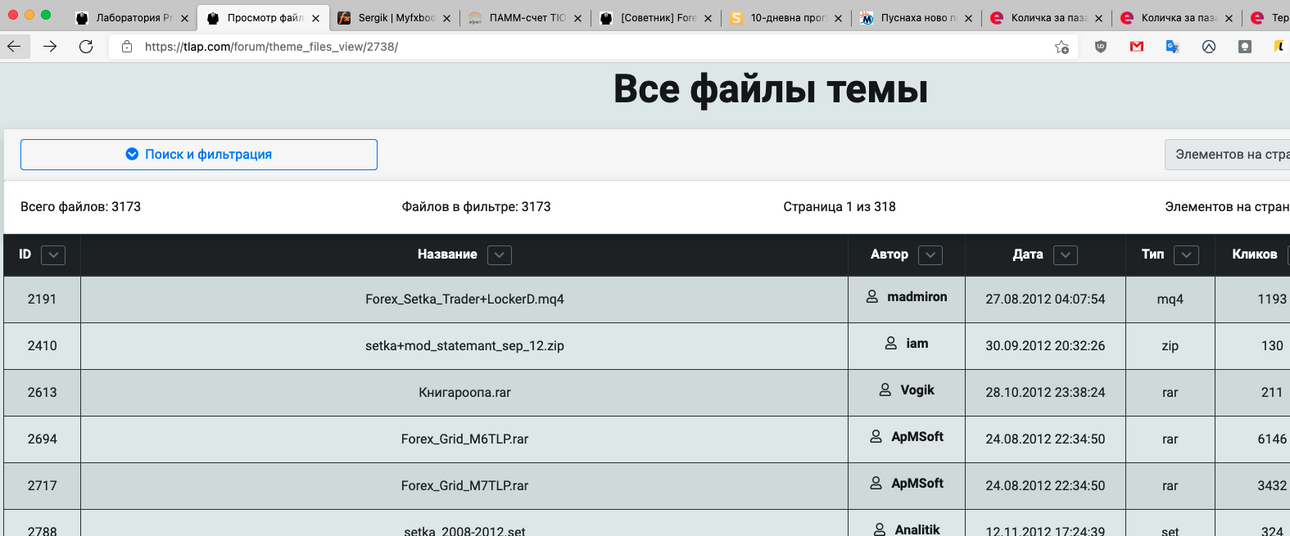
Task: Open the Google Translate extension icon
Action: 1173,47
